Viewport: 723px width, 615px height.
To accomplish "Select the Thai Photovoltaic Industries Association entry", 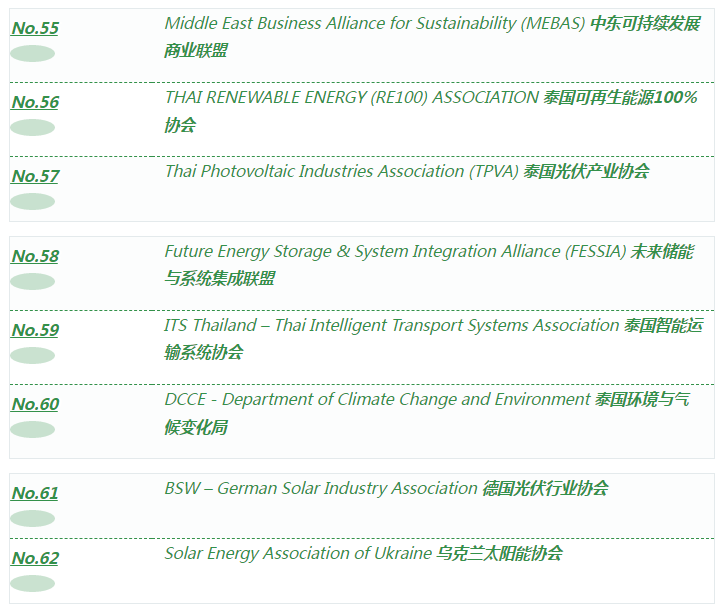I will coord(342,172).
